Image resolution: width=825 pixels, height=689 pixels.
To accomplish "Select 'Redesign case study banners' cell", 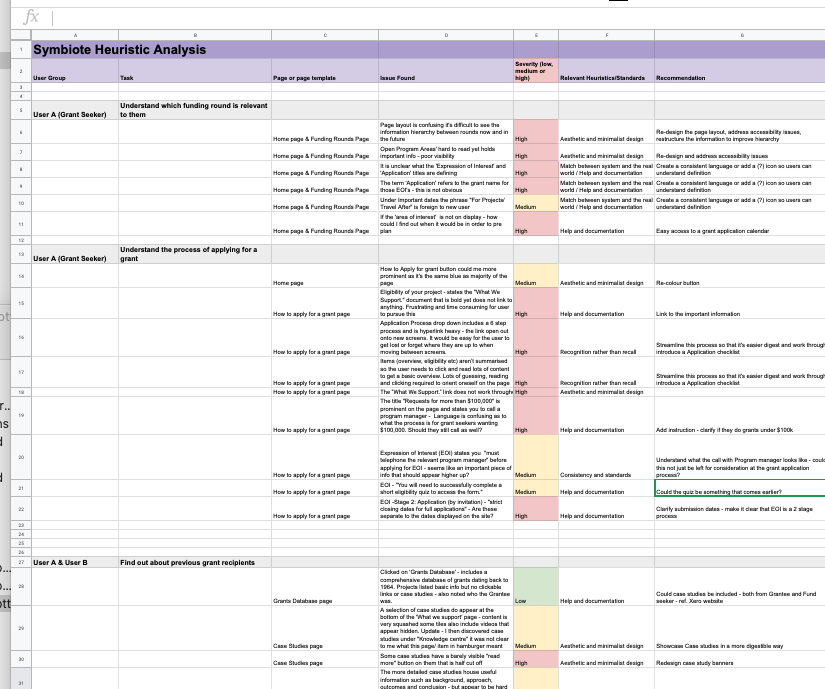I will 740,660.
